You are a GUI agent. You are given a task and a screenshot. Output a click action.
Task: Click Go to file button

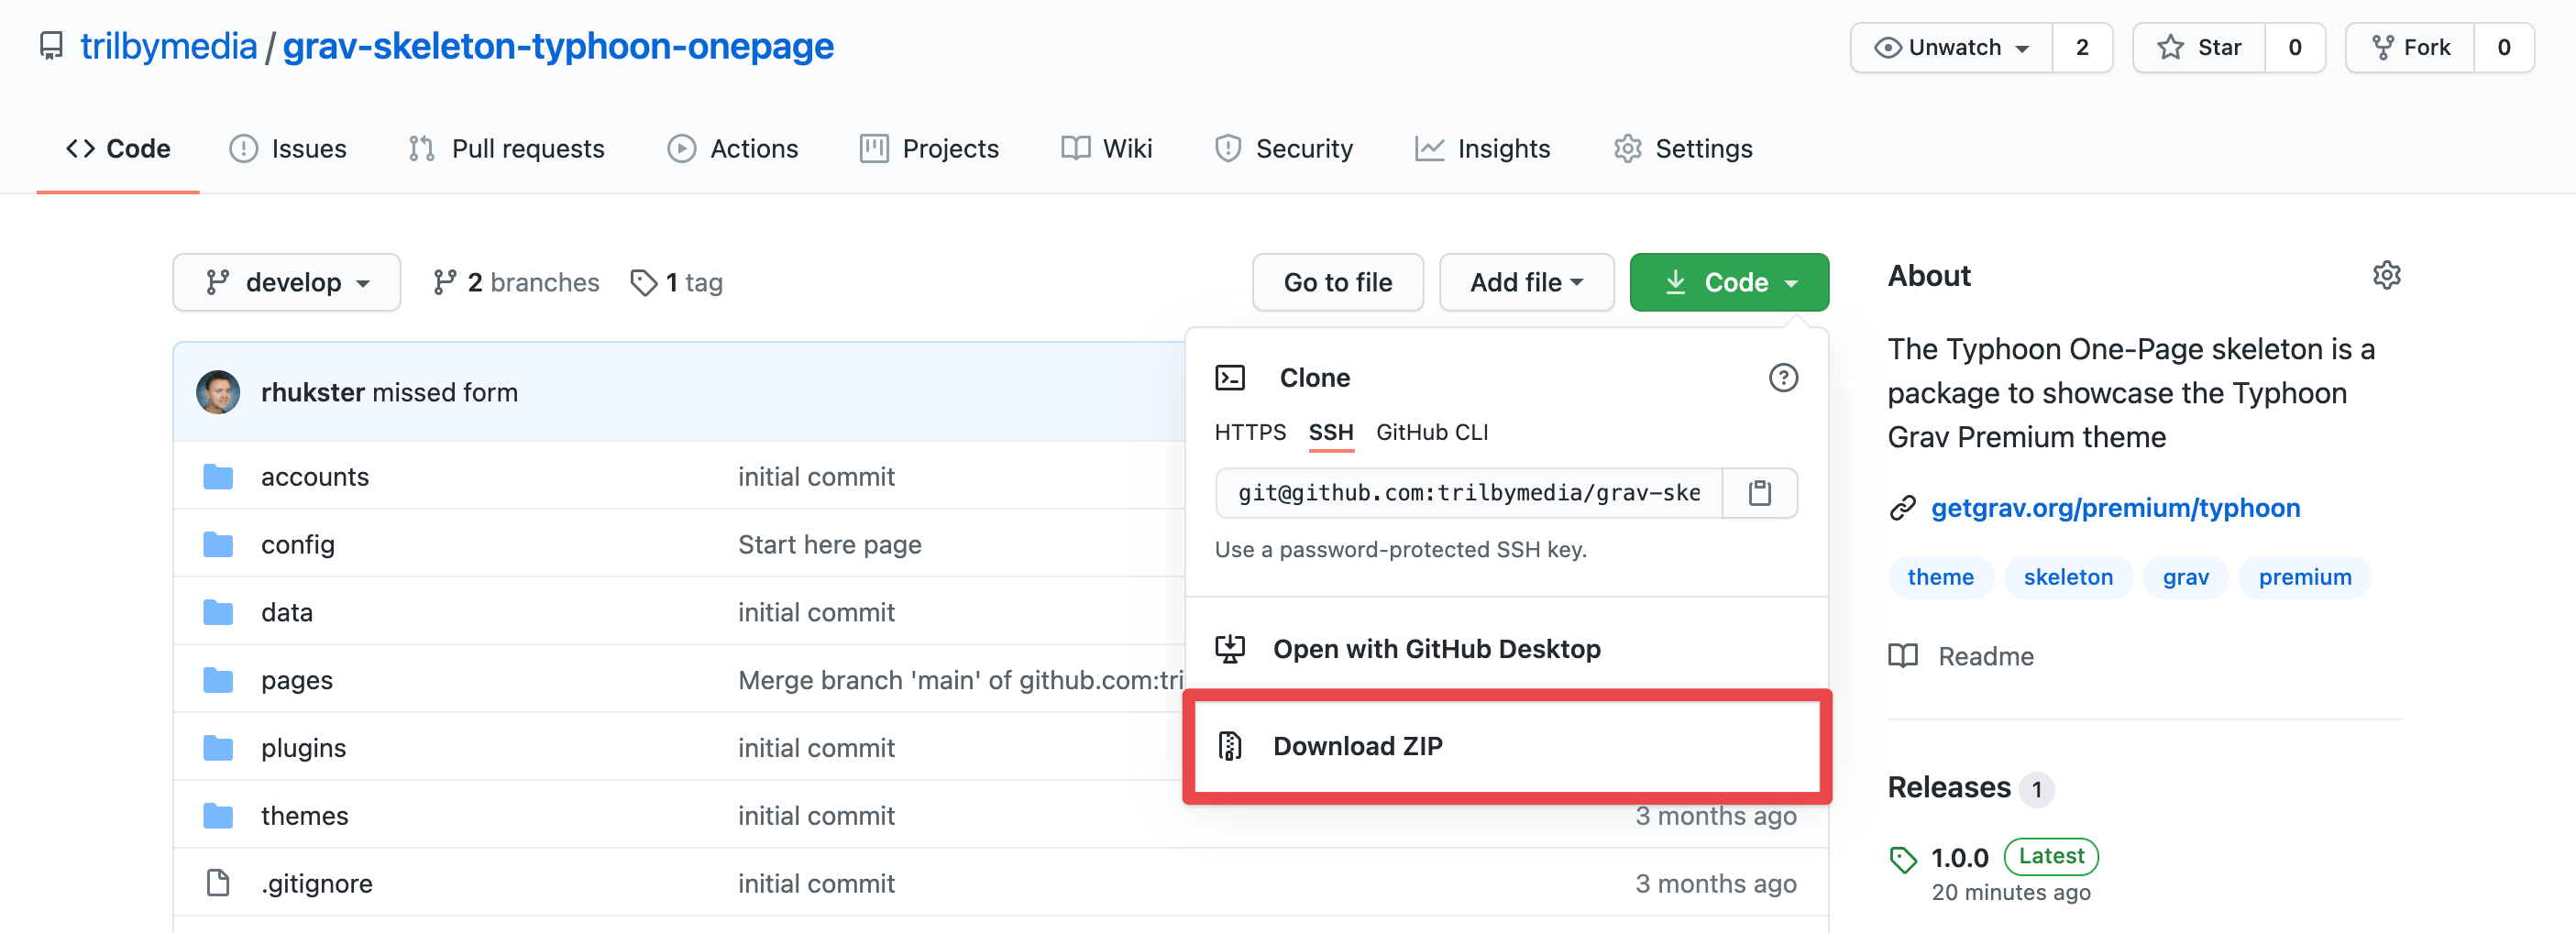click(1338, 283)
